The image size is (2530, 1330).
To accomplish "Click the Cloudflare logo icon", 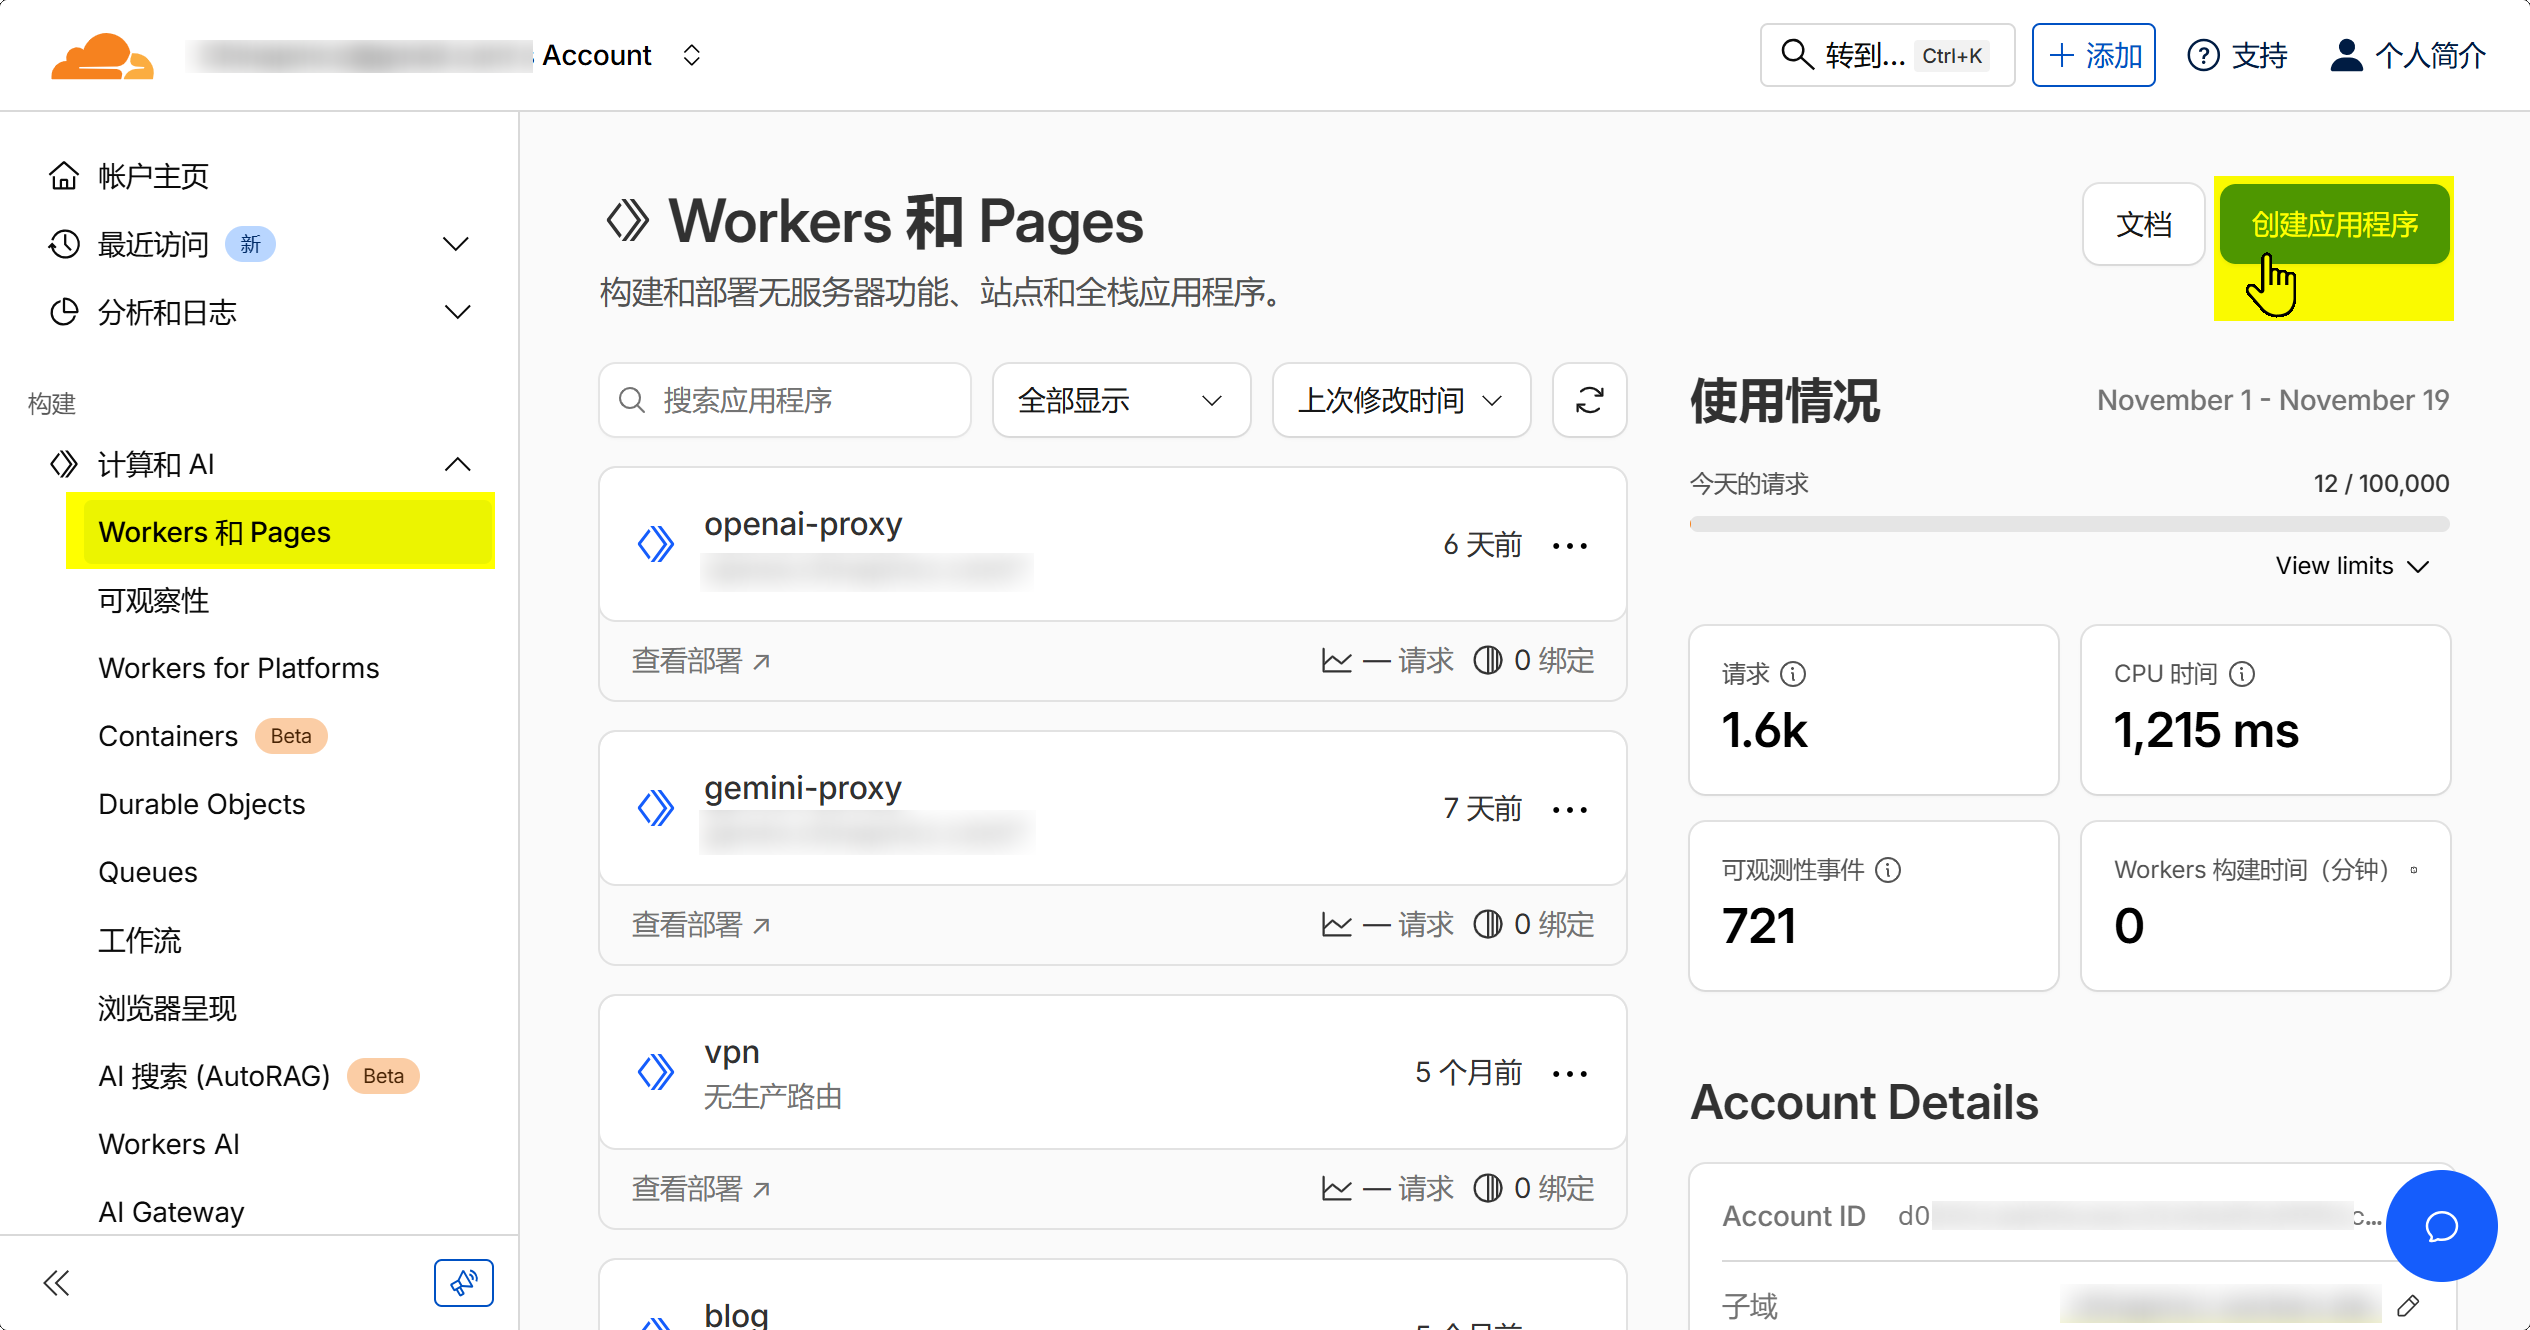I will 102,56.
